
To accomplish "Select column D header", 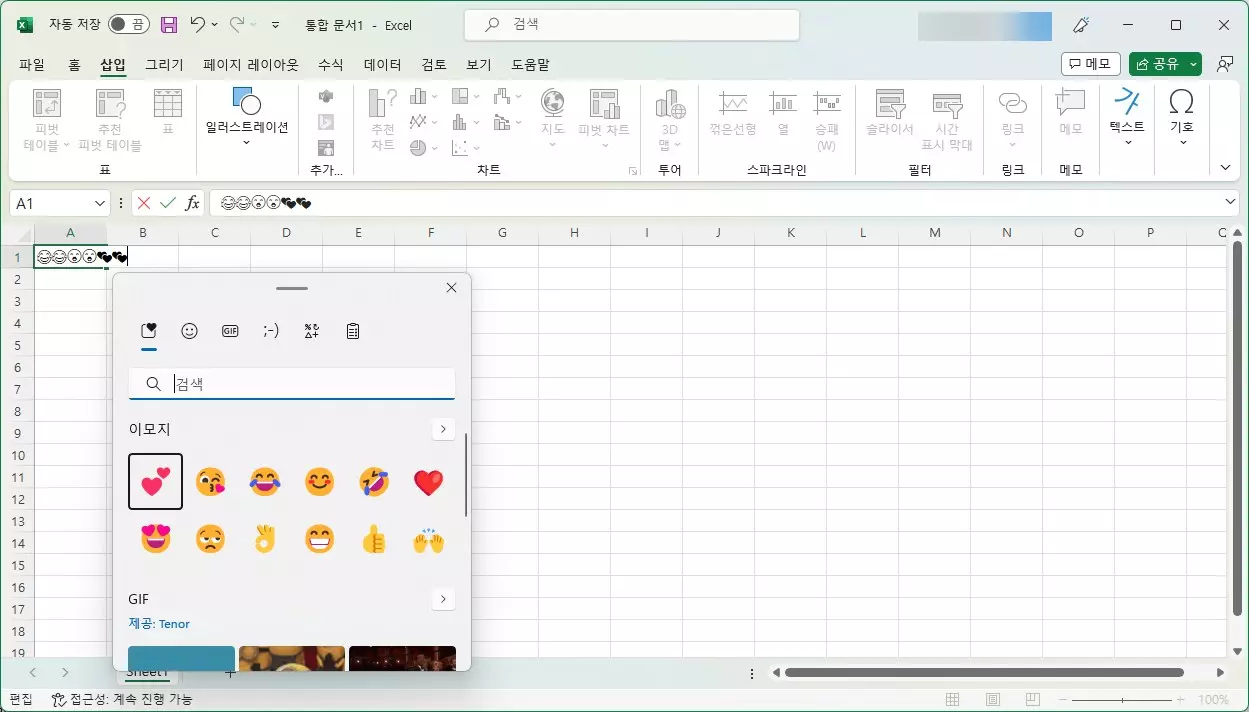I will pos(286,233).
